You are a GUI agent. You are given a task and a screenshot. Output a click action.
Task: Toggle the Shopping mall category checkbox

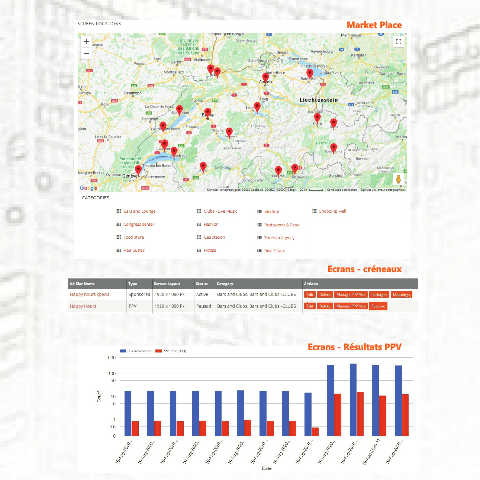(x=314, y=211)
